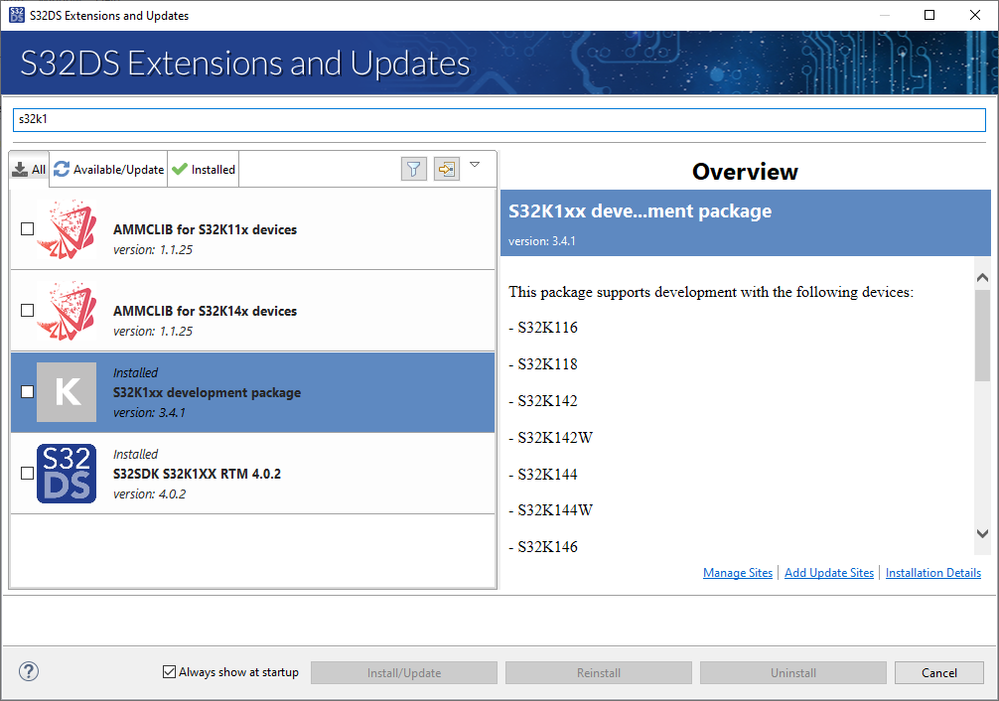Screen dimensions: 999x701
Task: Click the Install/Update button
Action: [x=404, y=673]
